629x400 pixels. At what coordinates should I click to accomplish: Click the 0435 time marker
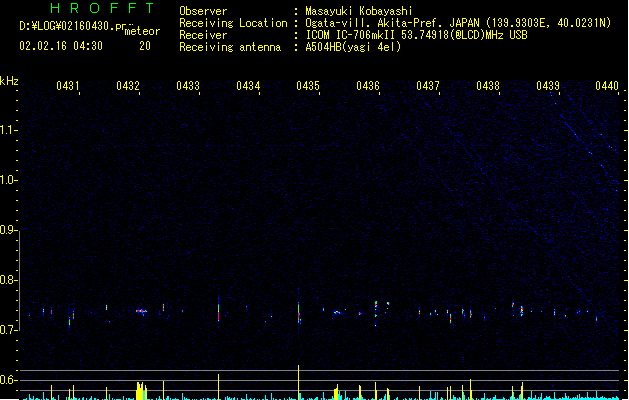(308, 86)
